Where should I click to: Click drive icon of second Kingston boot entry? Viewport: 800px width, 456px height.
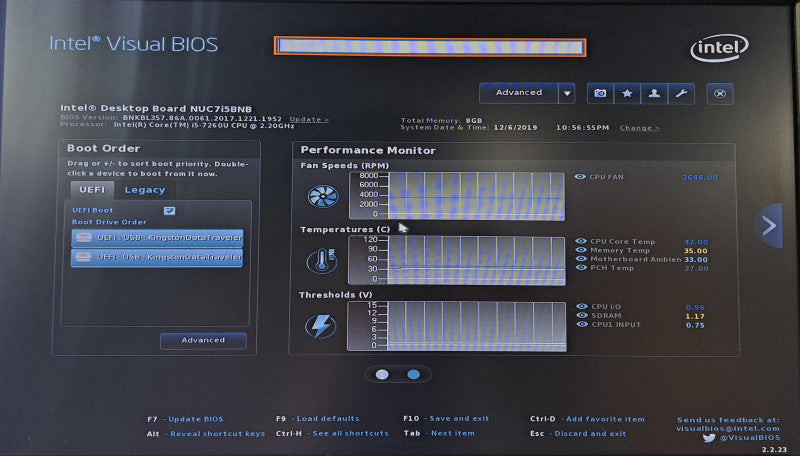[84, 257]
